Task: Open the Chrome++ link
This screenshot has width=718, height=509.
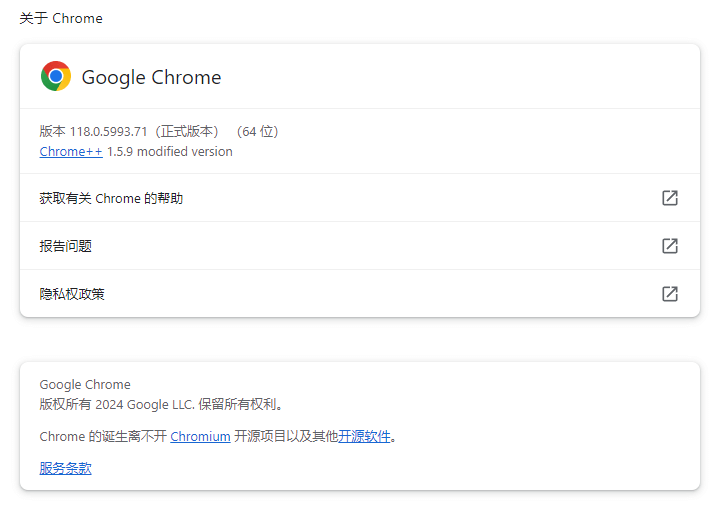Action: [71, 152]
